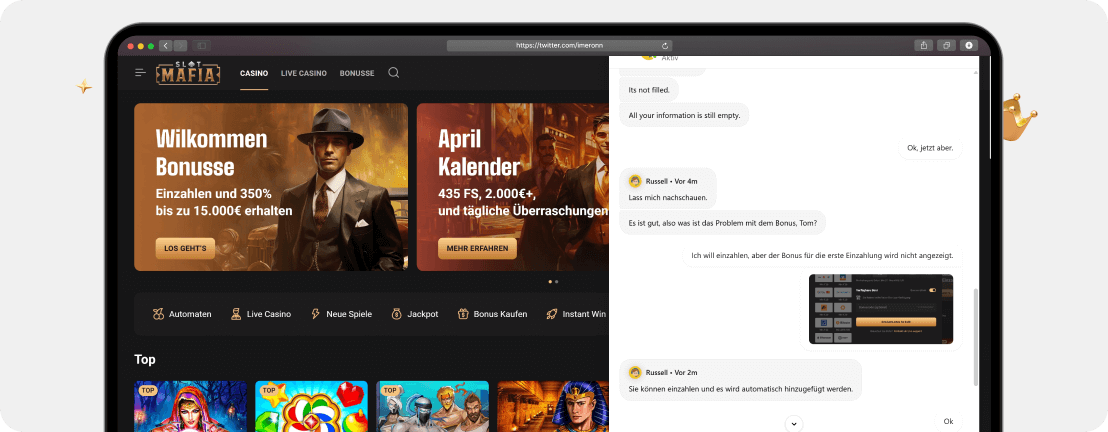Screen dimensions: 1108x432
Task: Select the second banner carousel dot
Action: [x=556, y=282]
